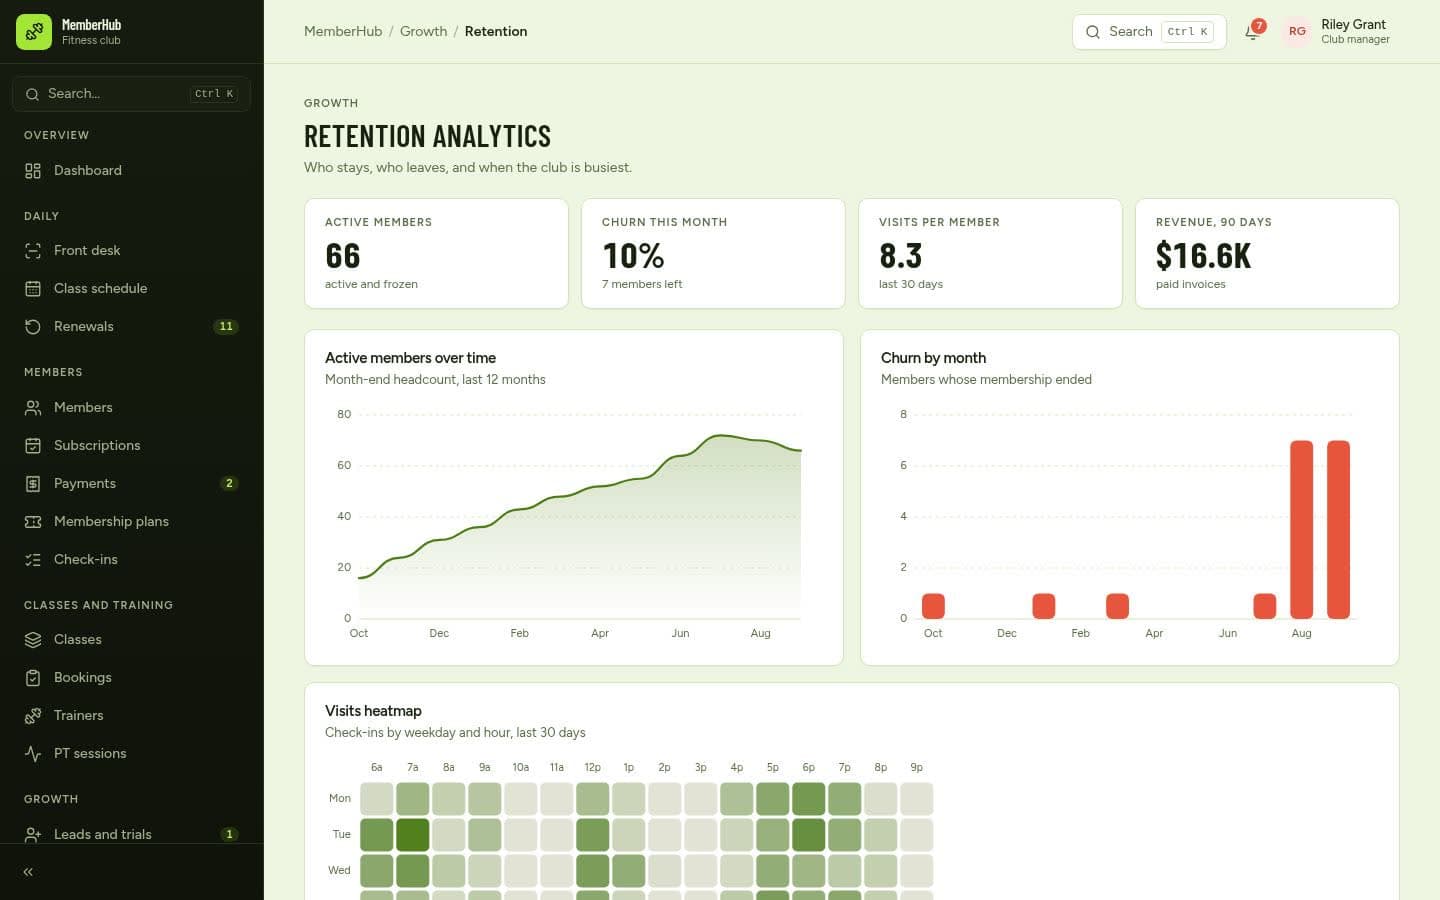Click the Leads and trials user-plus icon
Viewport: 1440px width, 900px height.
pyautogui.click(x=33, y=835)
